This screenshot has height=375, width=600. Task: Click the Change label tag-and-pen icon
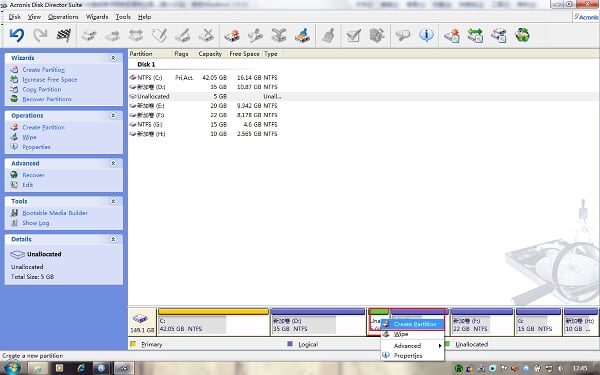[159, 36]
